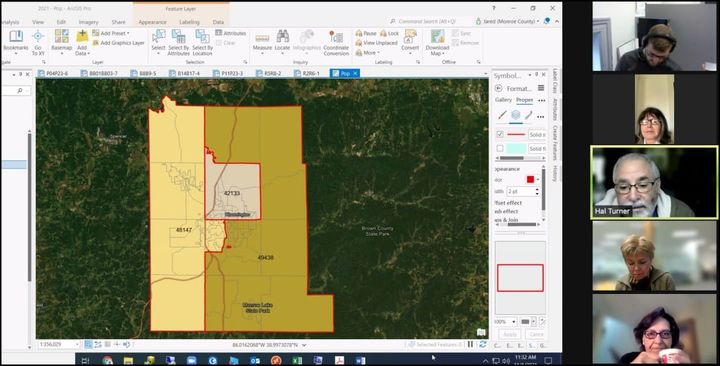Click View Unplaced labels
720x366 pixels.
377,43
